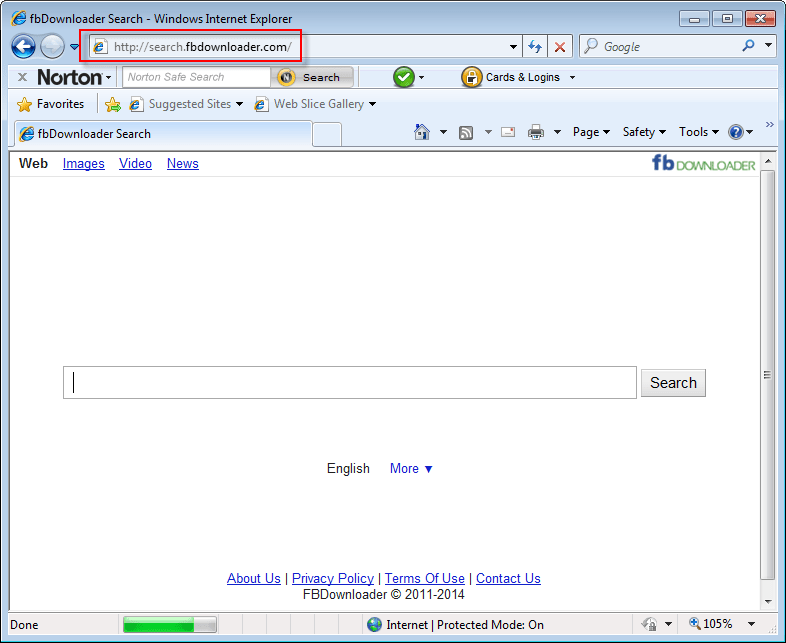Open a new blank tab

coord(327,134)
